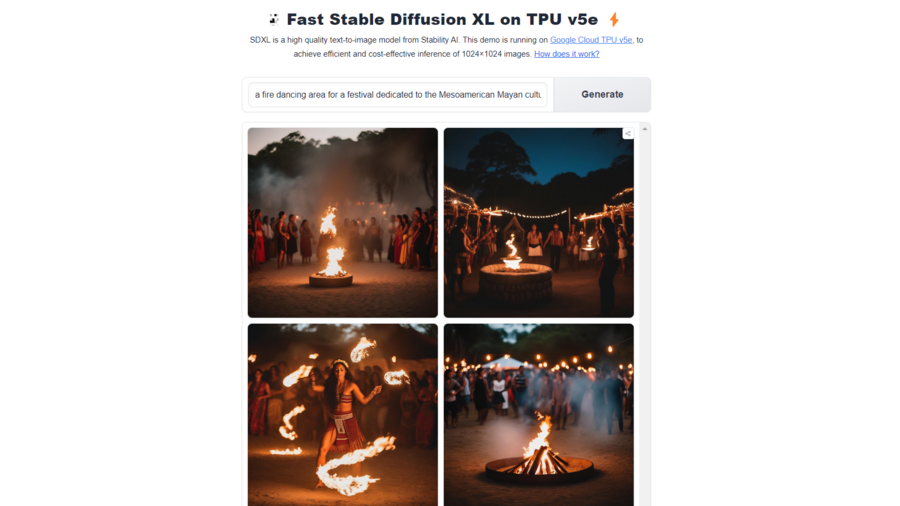Open the stone fire pit night image
Screen dimensions: 900x506
point(538,223)
